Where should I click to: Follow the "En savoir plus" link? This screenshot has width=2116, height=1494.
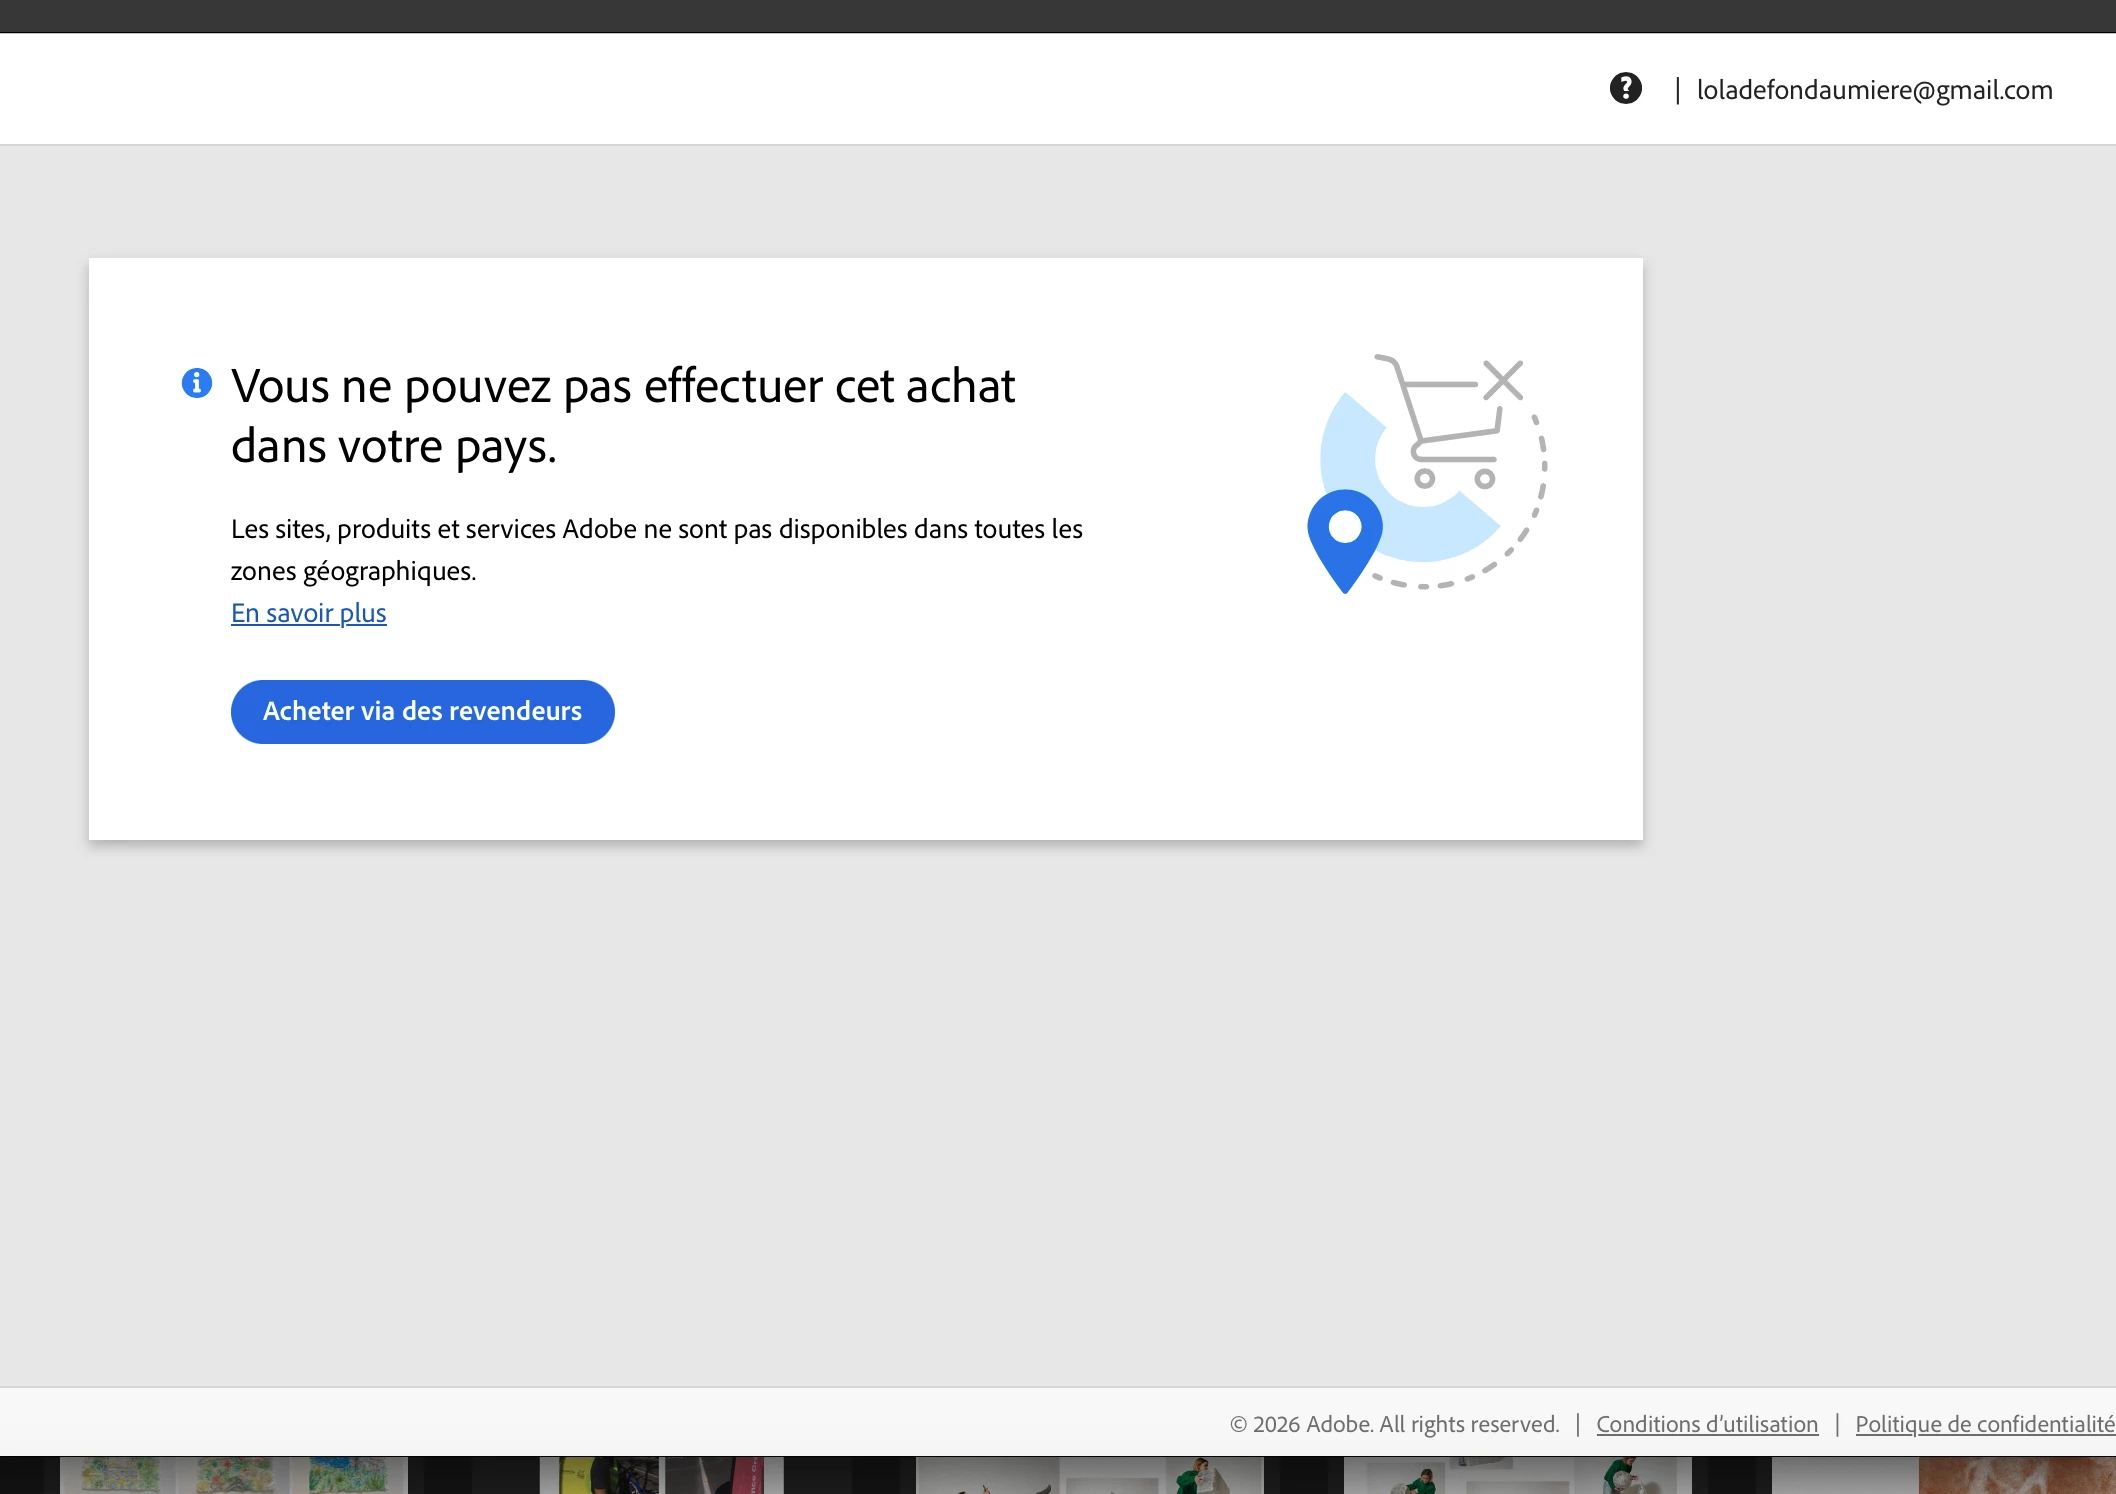pos(308,613)
